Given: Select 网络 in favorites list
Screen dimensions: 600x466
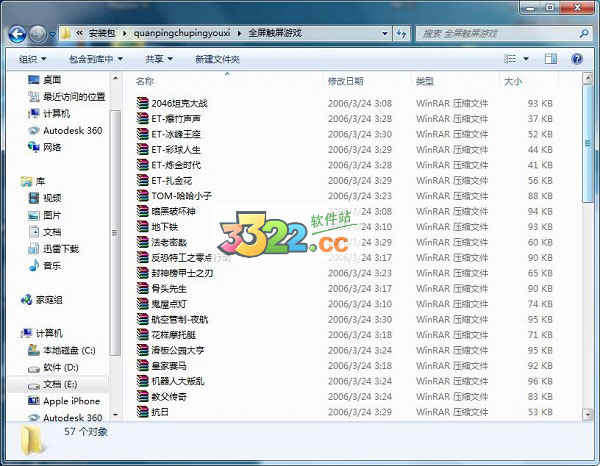Looking at the screenshot, I should [x=44, y=147].
